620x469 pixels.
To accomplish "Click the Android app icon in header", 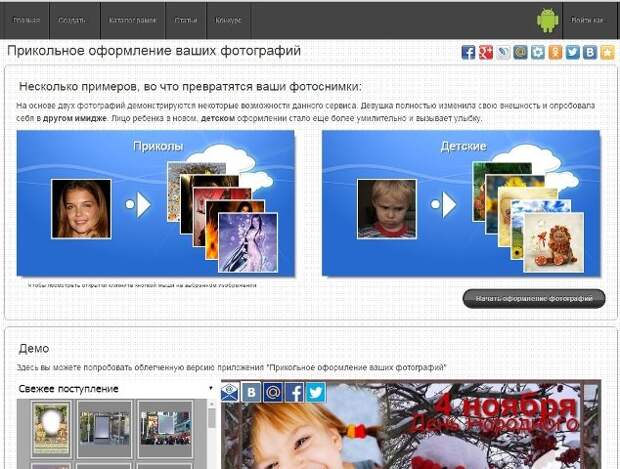I will tap(546, 20).
